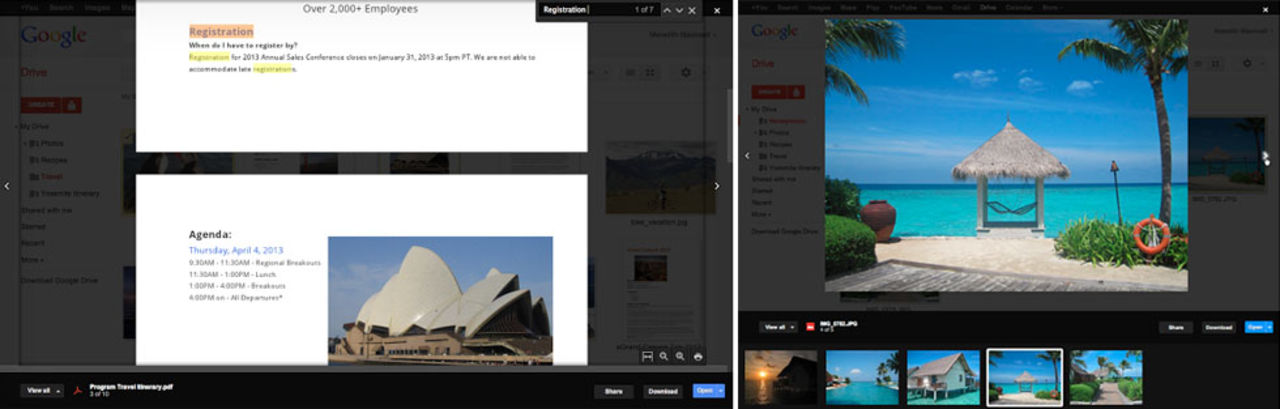Click the Download button in the photo preview
The width and height of the screenshot is (1280, 409).
click(1218, 327)
